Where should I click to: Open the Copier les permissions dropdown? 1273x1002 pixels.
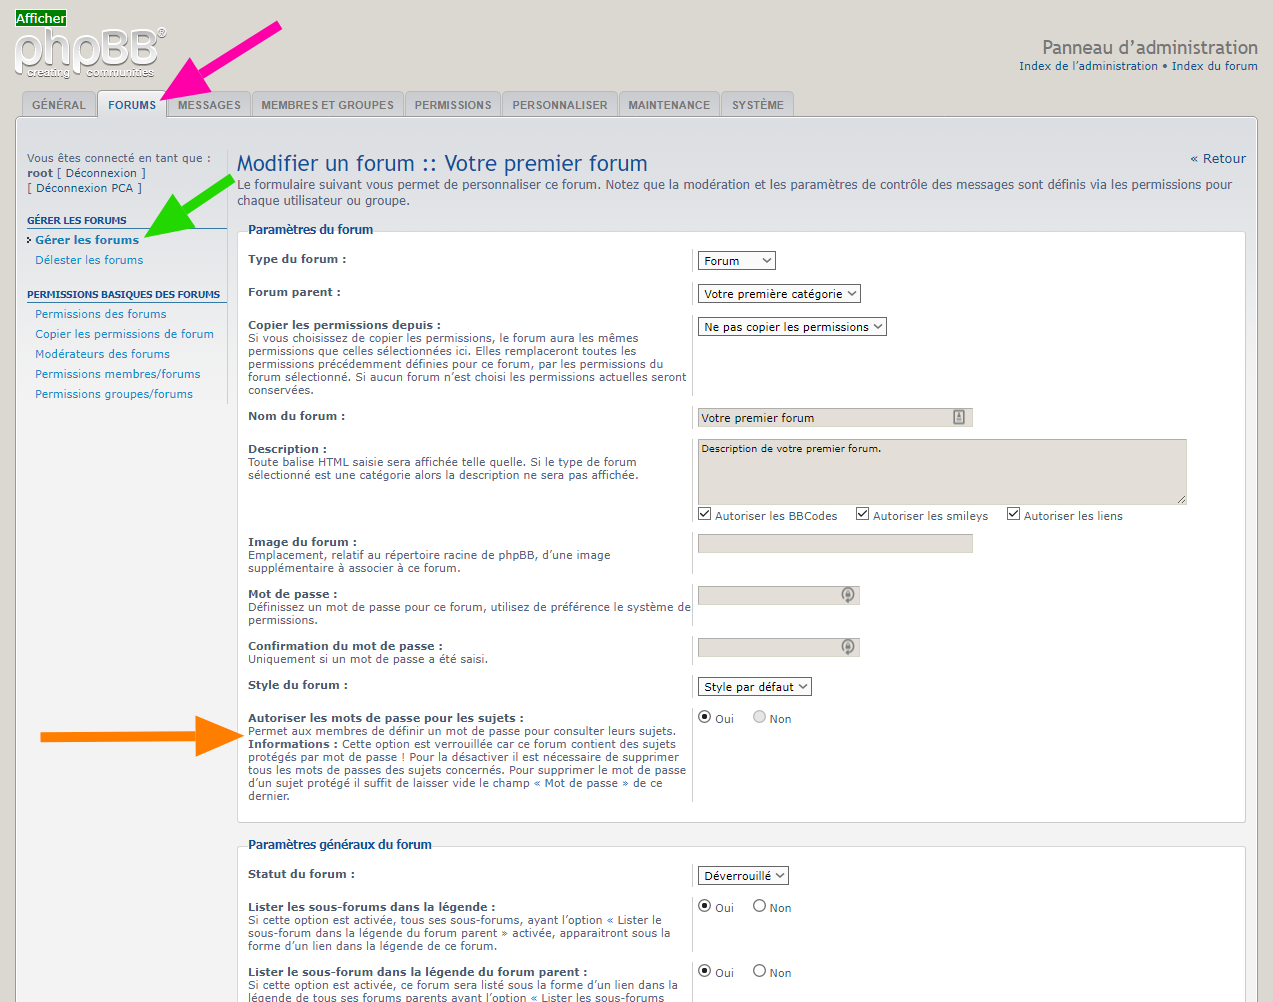[791, 327]
